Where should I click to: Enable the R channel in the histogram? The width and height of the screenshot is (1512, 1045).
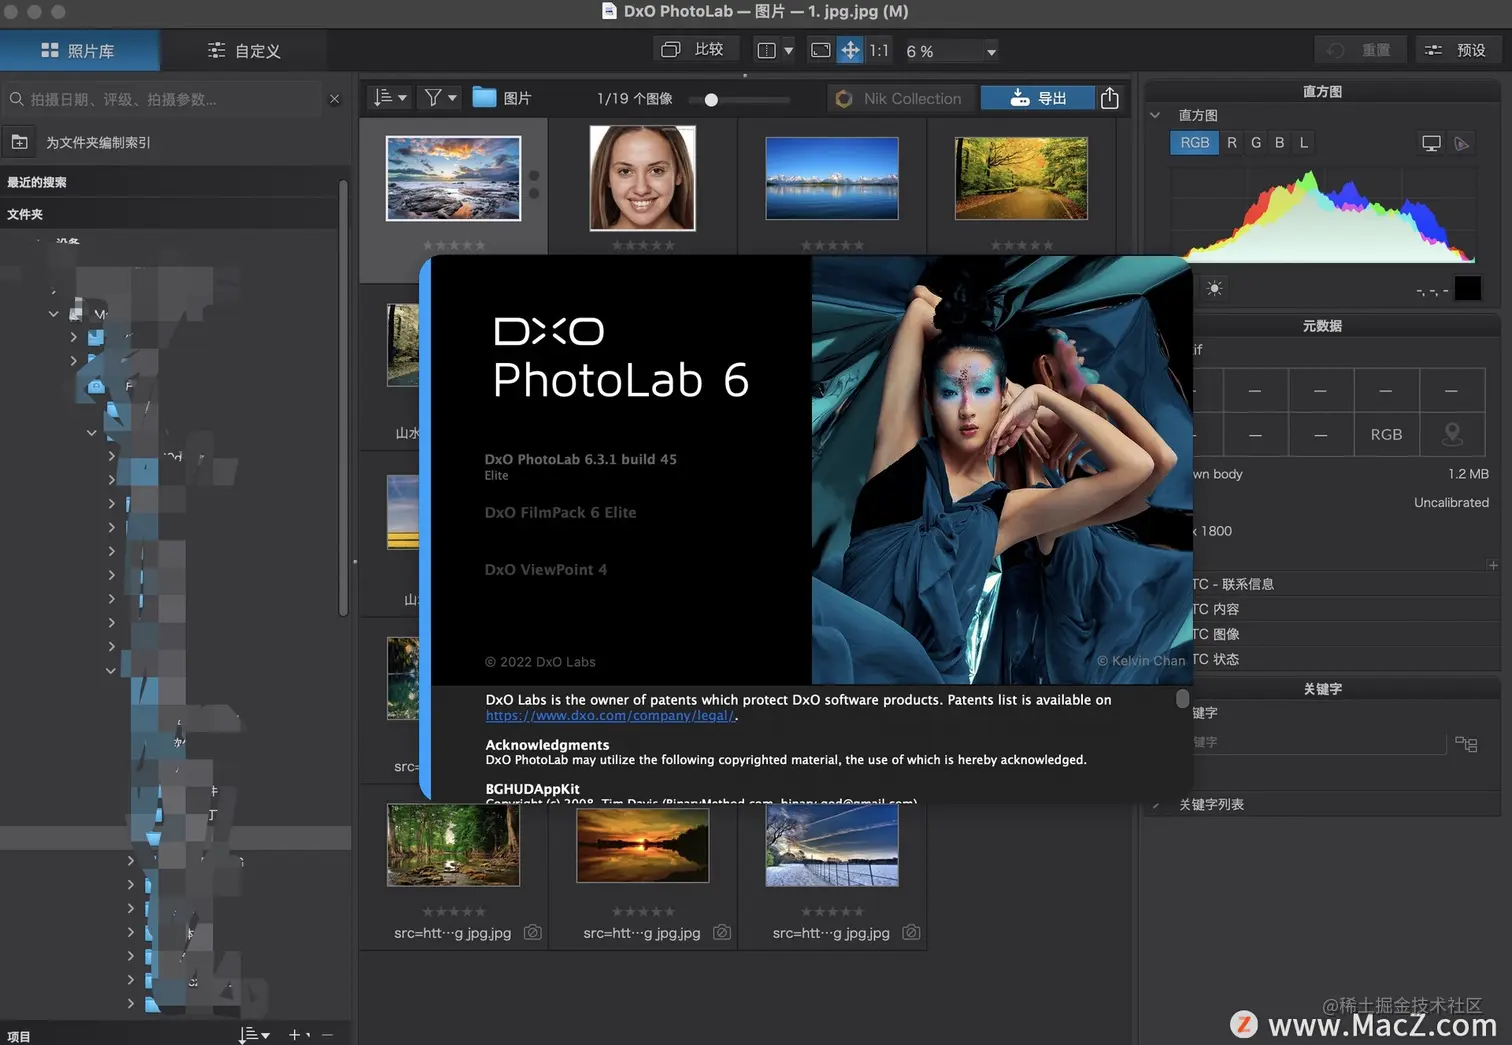click(x=1232, y=143)
